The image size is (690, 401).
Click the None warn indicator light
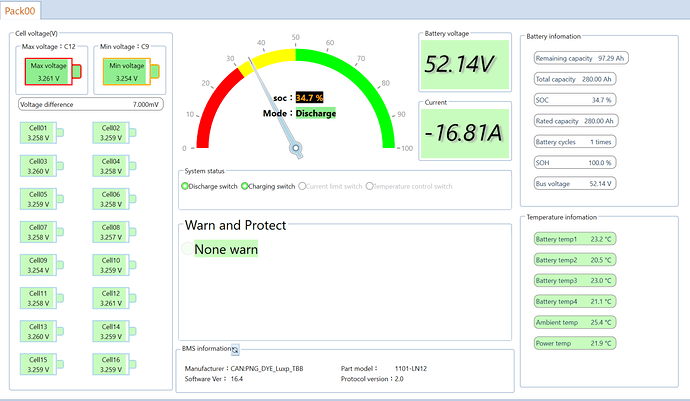click(187, 249)
